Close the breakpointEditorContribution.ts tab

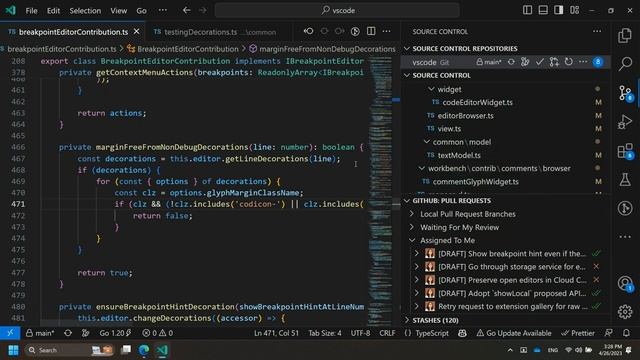pyautogui.click(x=137, y=31)
